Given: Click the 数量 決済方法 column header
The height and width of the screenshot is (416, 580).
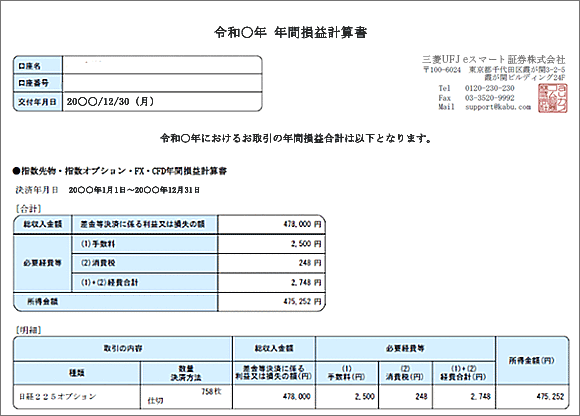Looking at the screenshot, I should (x=186, y=373).
